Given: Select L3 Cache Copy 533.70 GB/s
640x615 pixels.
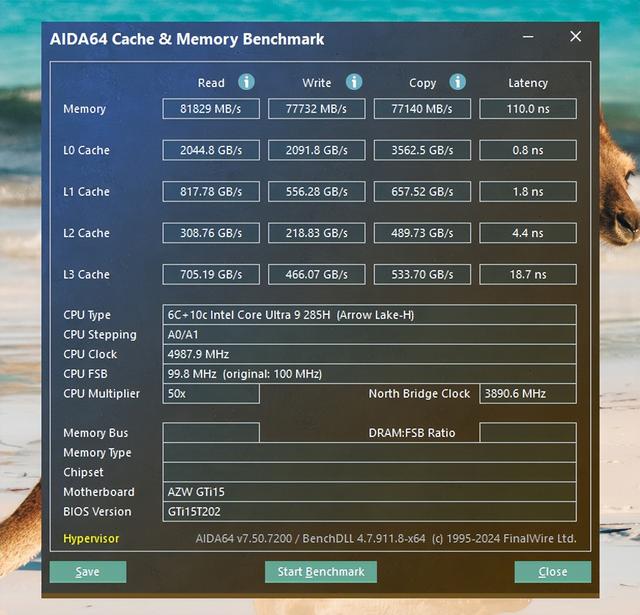Looking at the screenshot, I should point(422,274).
